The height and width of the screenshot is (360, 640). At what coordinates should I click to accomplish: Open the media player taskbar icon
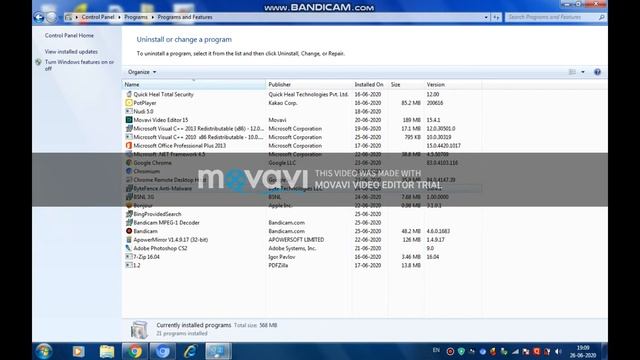click(78, 351)
